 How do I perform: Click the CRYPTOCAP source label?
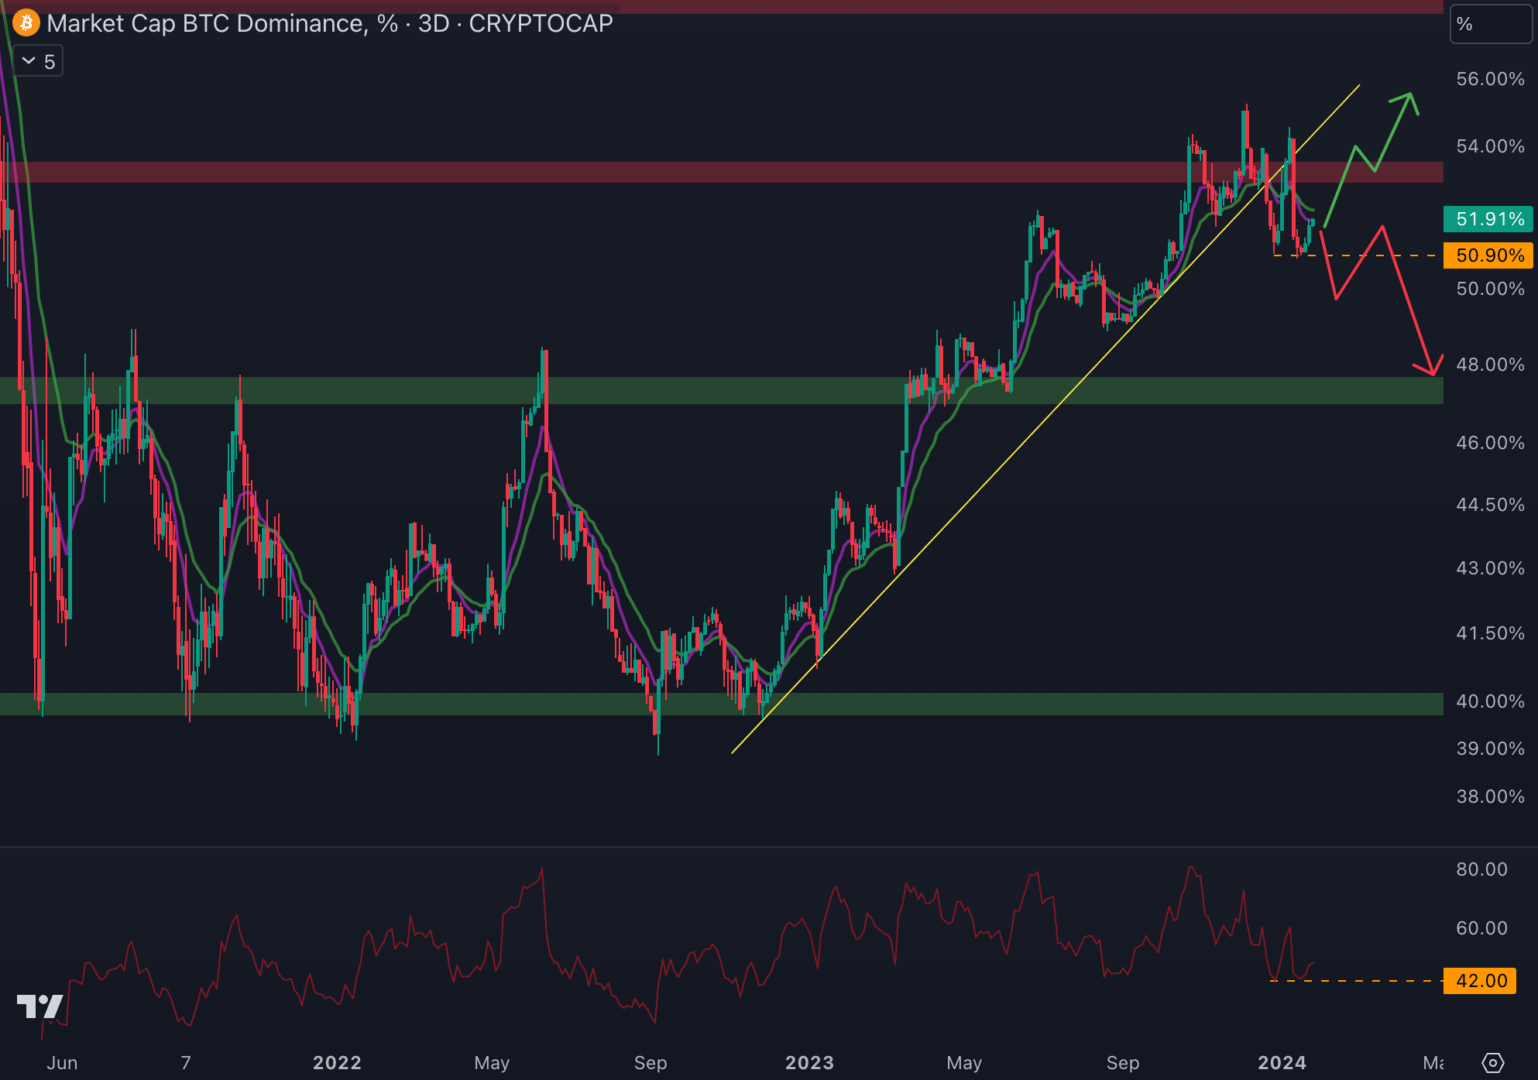[540, 23]
